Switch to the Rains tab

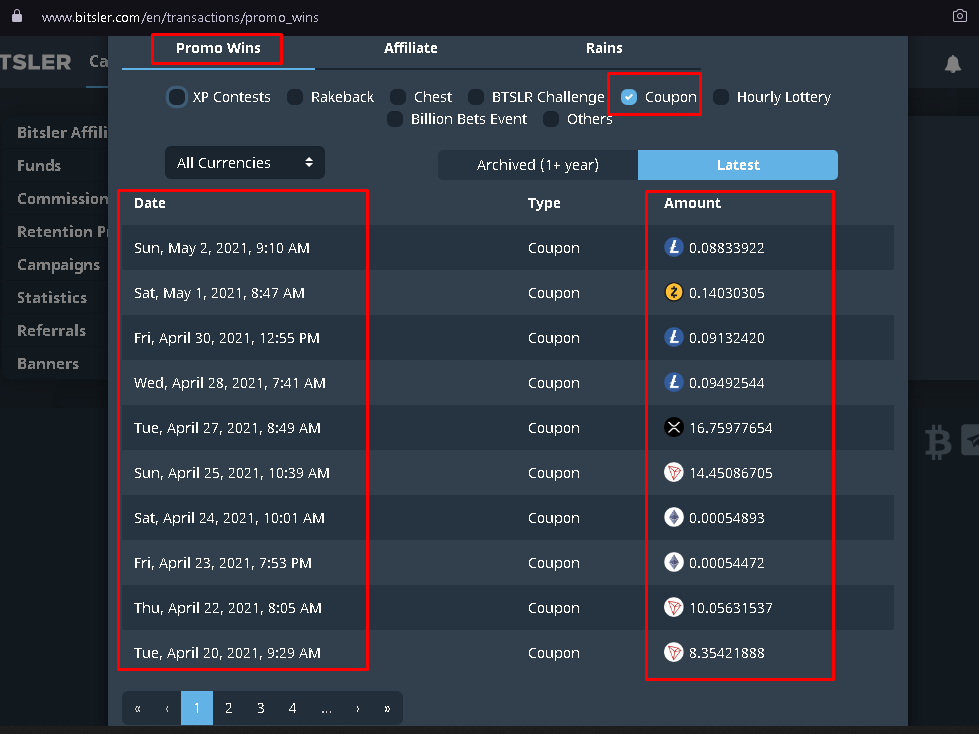[x=604, y=48]
